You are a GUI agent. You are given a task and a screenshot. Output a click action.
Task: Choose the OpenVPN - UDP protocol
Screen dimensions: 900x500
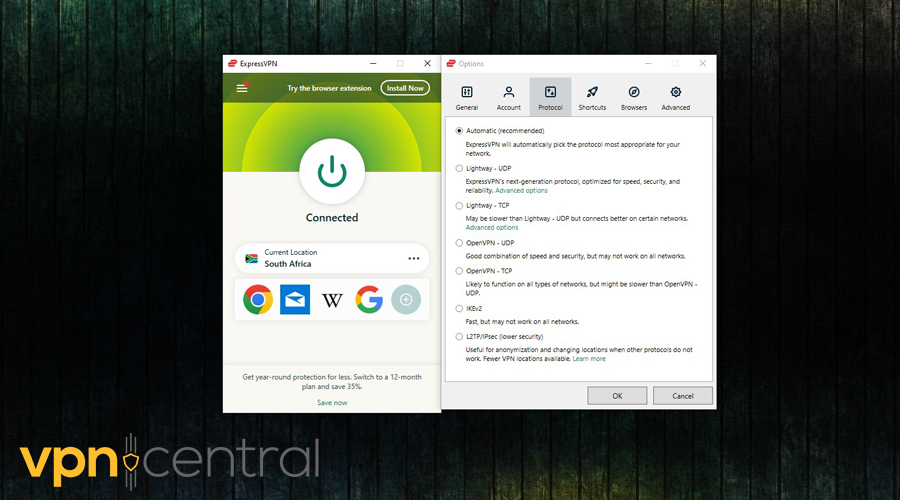pos(459,243)
